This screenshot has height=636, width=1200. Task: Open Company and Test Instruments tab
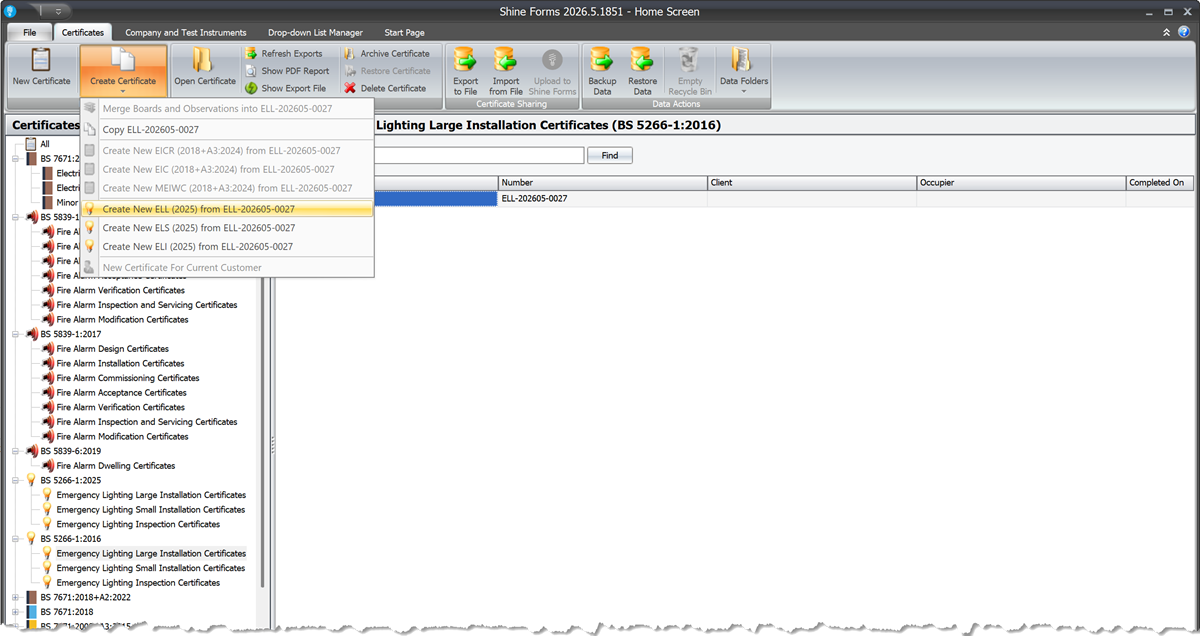click(186, 33)
